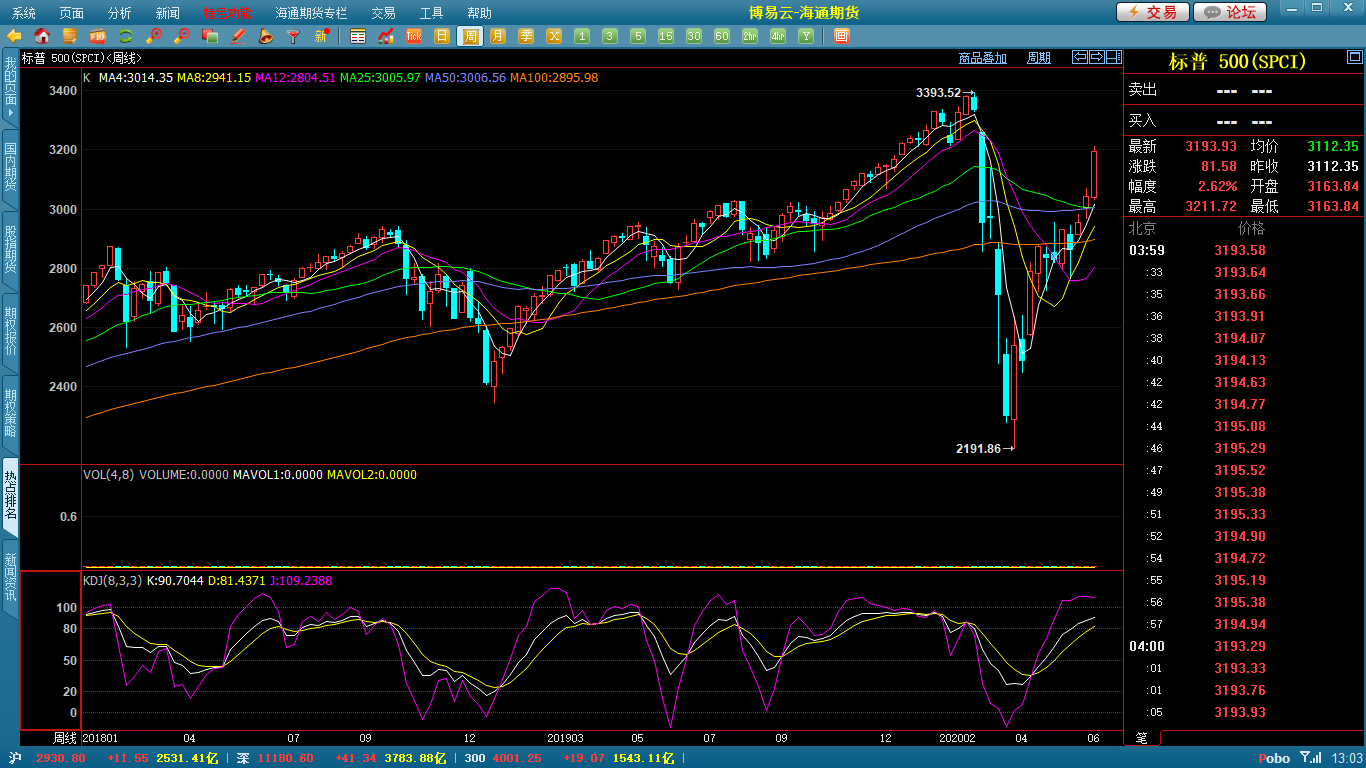
Task: Switch chart to 2hr period
Action: 750,36
